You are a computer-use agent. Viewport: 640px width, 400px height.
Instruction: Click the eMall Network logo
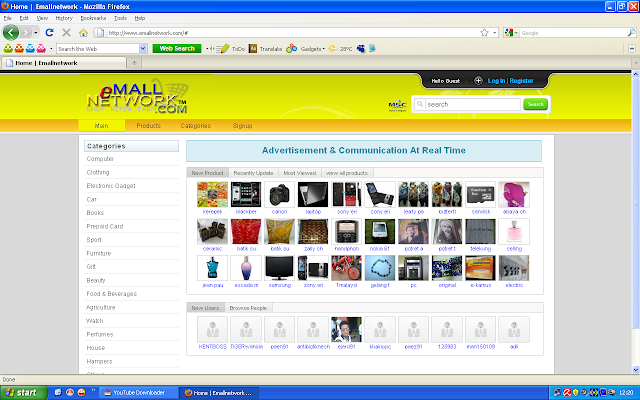click(x=137, y=98)
